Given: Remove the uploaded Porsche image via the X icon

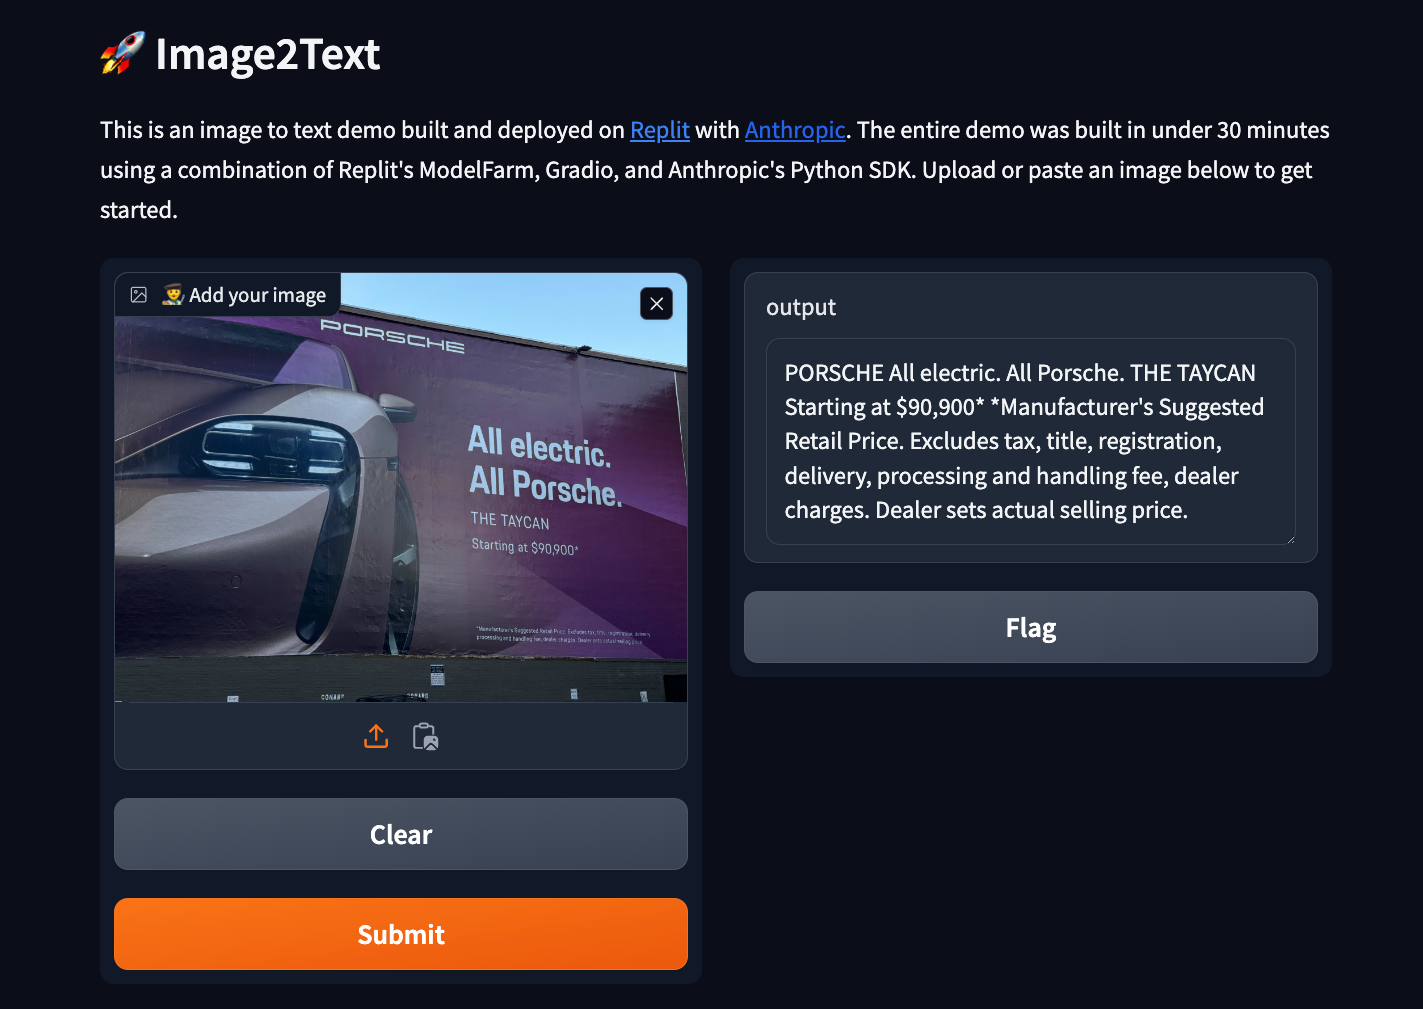Looking at the screenshot, I should point(656,303).
